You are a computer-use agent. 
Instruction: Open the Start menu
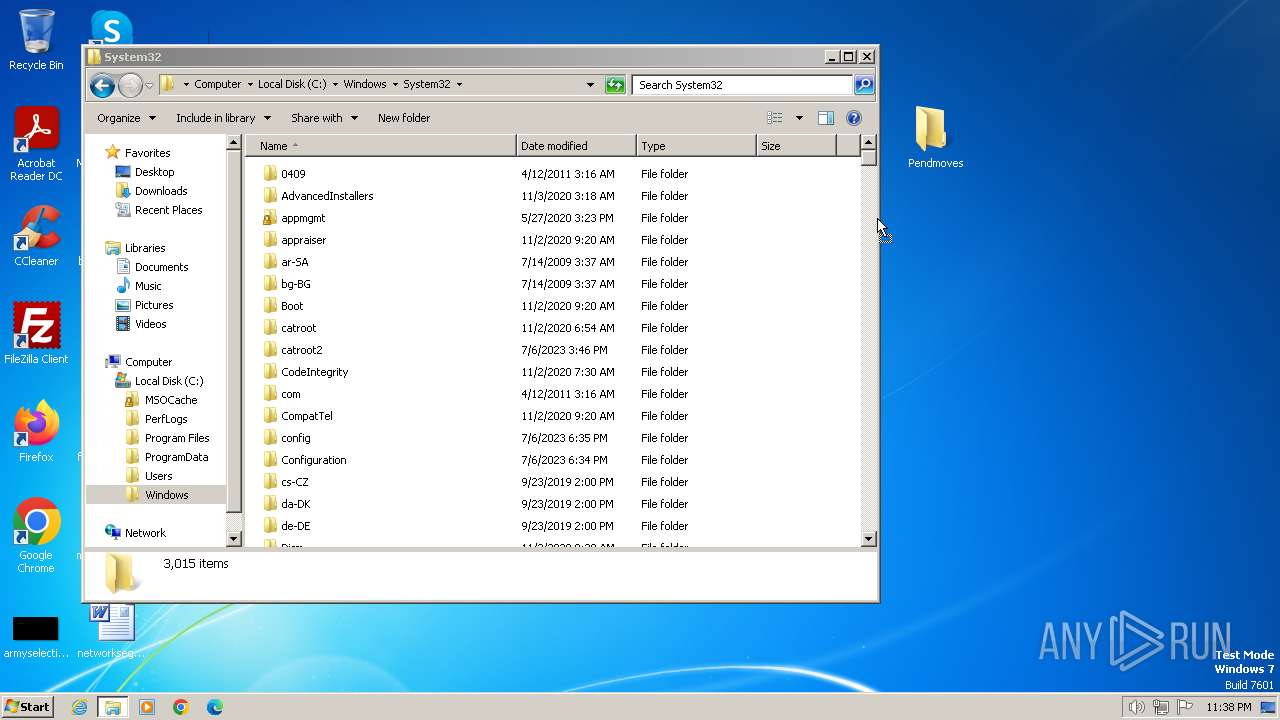[x=28, y=707]
